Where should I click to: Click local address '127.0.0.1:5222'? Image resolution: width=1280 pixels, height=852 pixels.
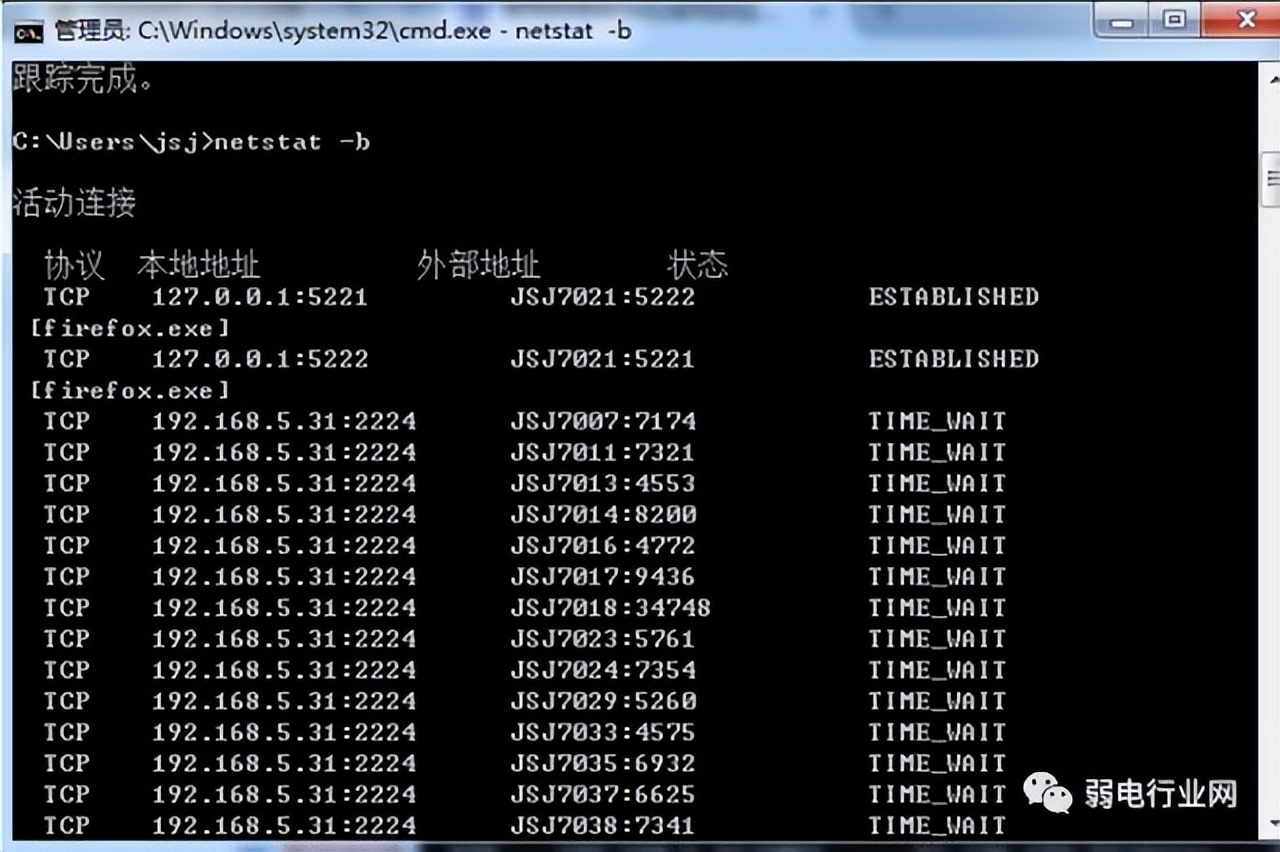(x=260, y=359)
